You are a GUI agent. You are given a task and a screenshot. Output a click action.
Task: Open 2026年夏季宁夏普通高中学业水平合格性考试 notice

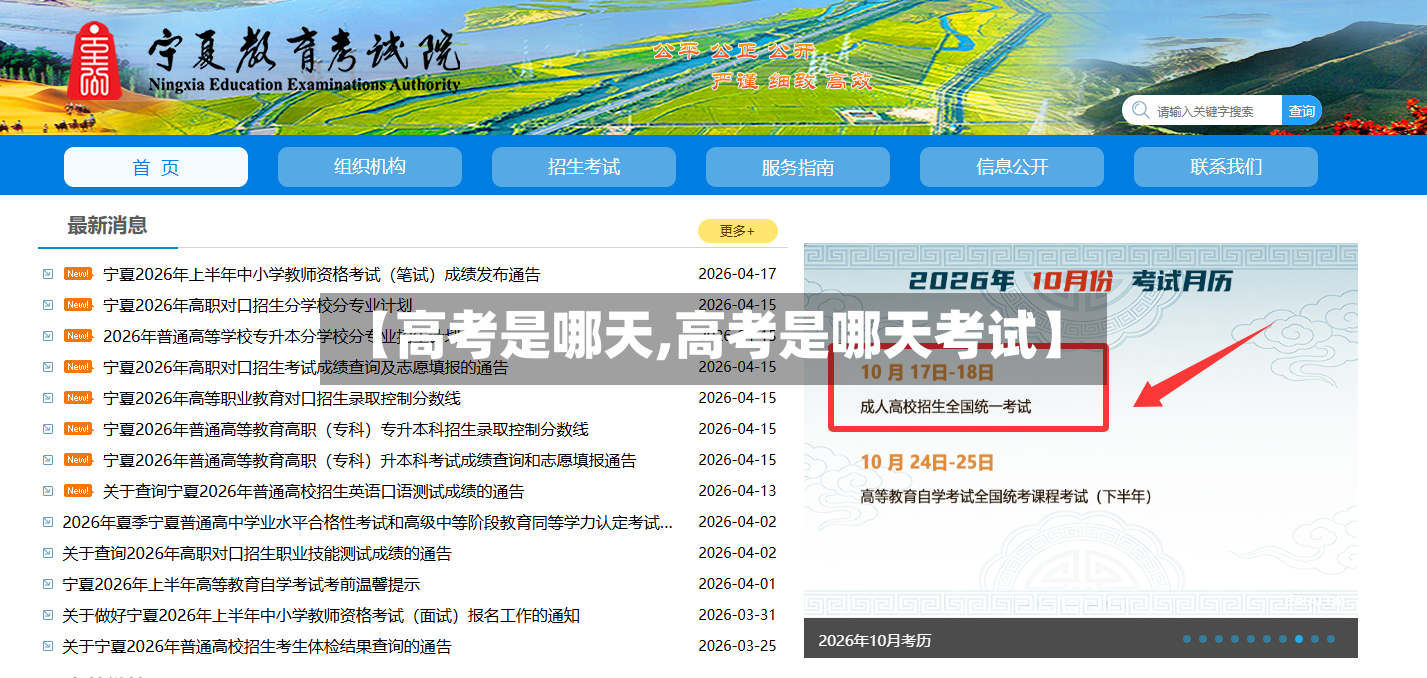pyautogui.click(x=367, y=522)
